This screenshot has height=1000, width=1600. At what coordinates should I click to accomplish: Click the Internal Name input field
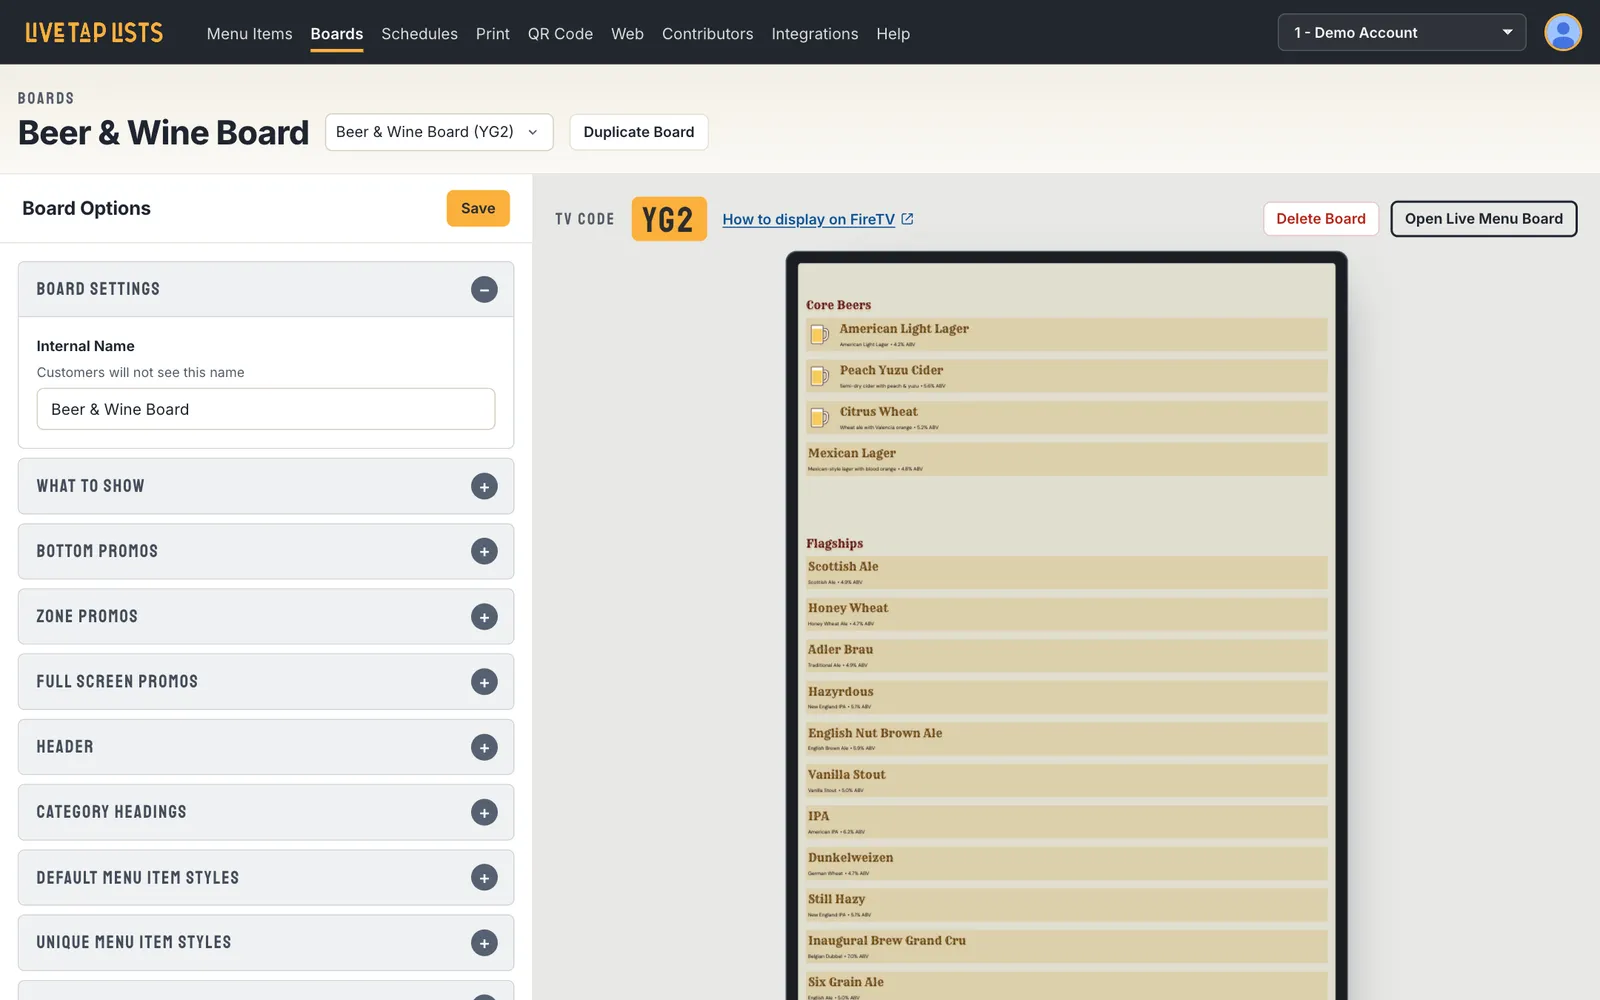(x=266, y=409)
